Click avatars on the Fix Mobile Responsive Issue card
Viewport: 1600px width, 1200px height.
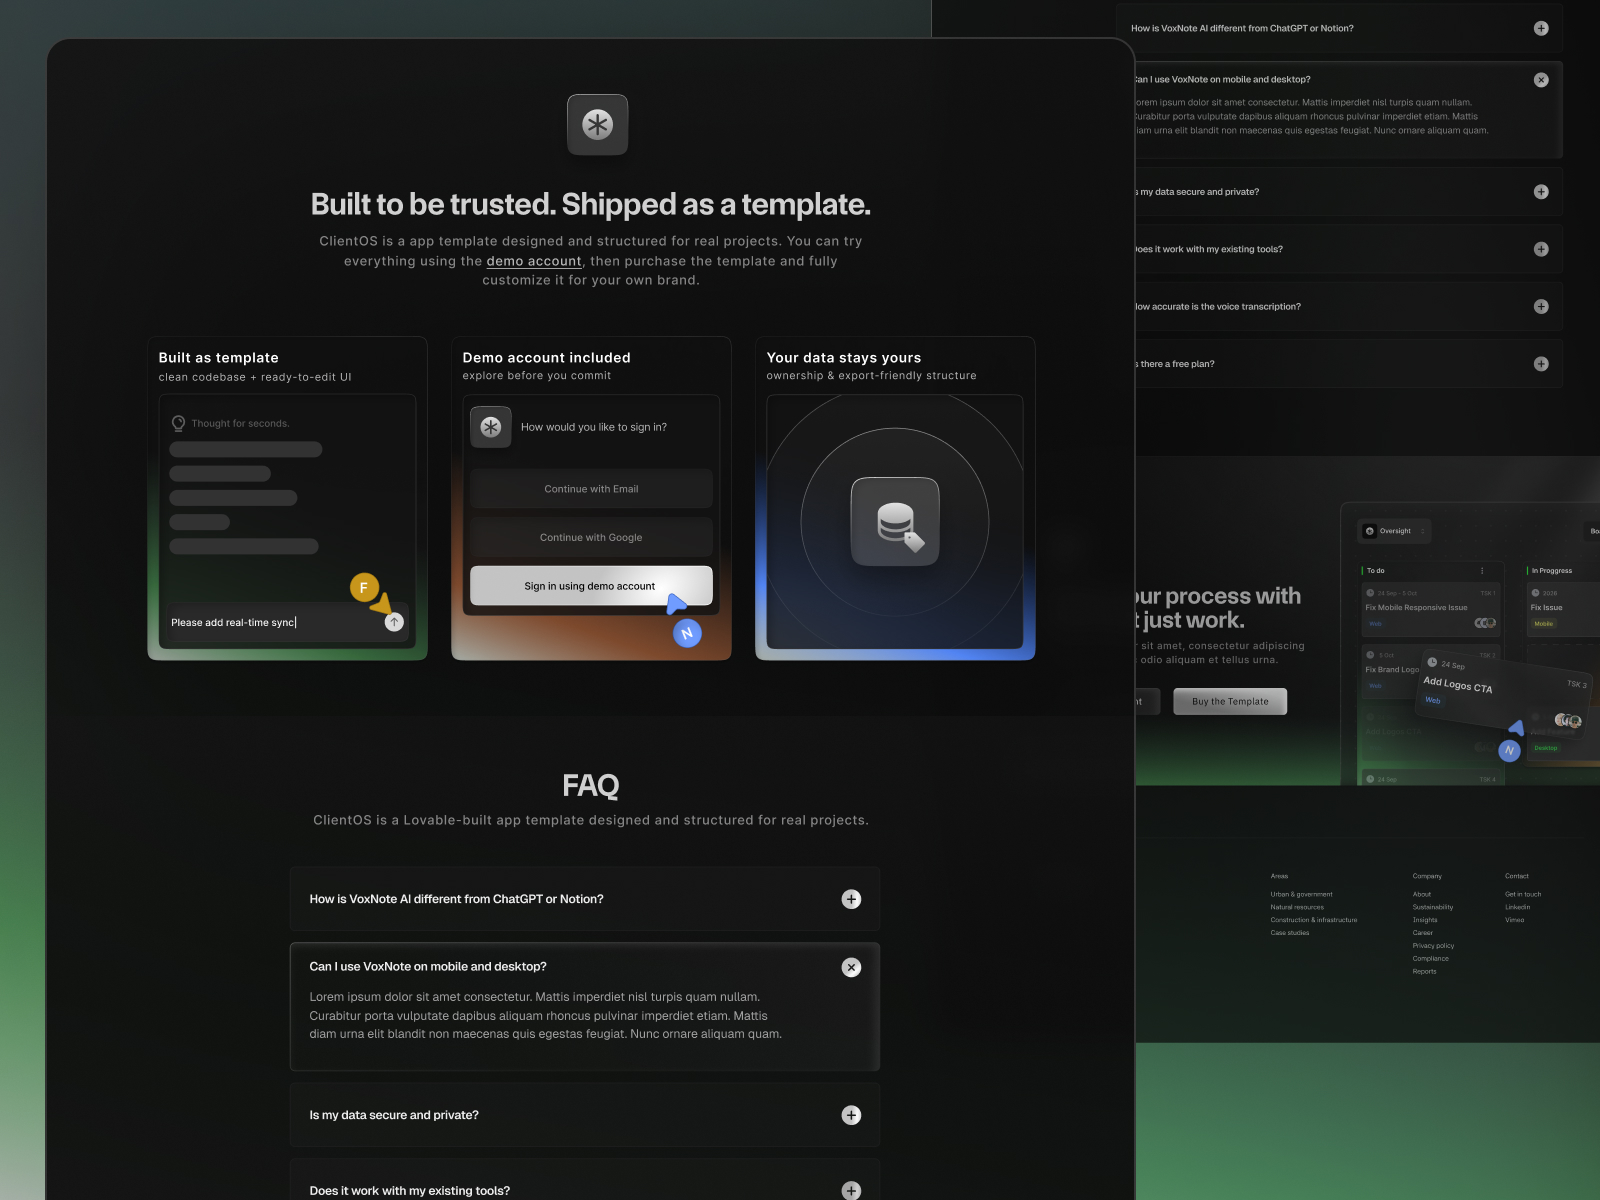click(x=1486, y=623)
